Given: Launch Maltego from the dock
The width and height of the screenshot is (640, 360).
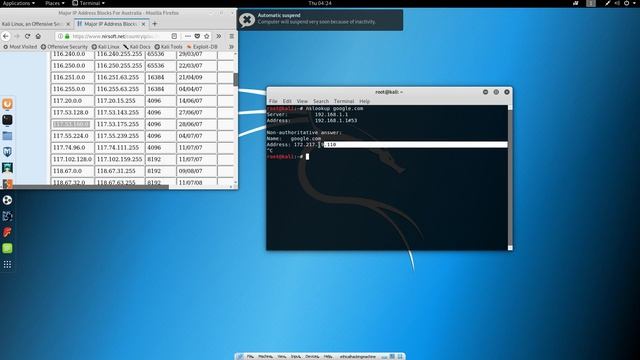Looking at the screenshot, I should (x=7, y=200).
